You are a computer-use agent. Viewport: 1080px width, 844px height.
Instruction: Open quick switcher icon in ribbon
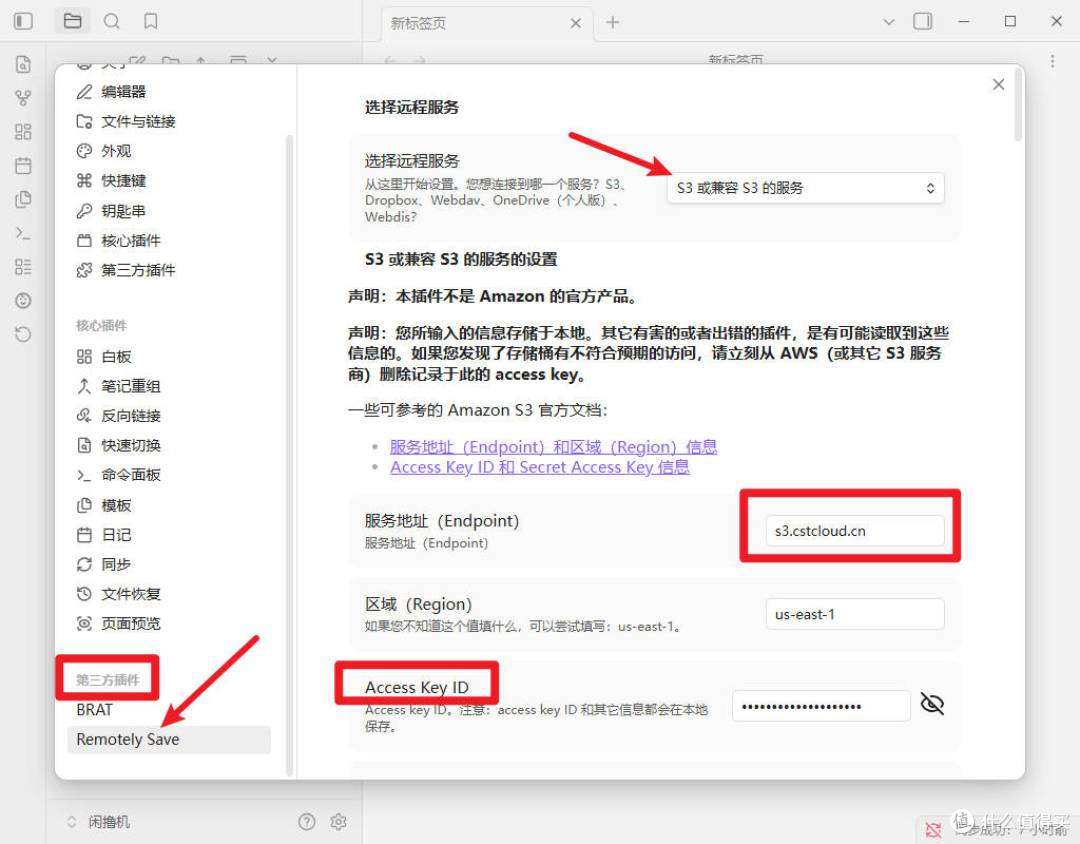pos(23,65)
